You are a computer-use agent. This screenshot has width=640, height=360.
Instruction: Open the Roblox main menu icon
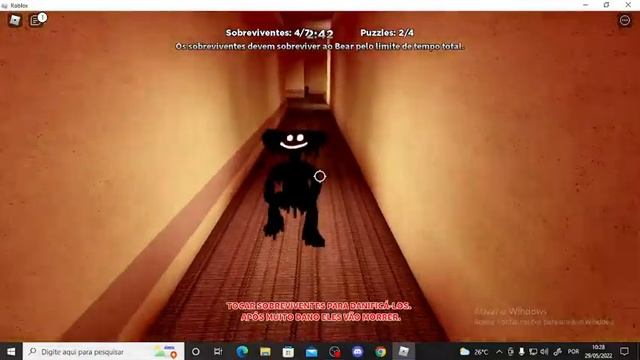15,20
